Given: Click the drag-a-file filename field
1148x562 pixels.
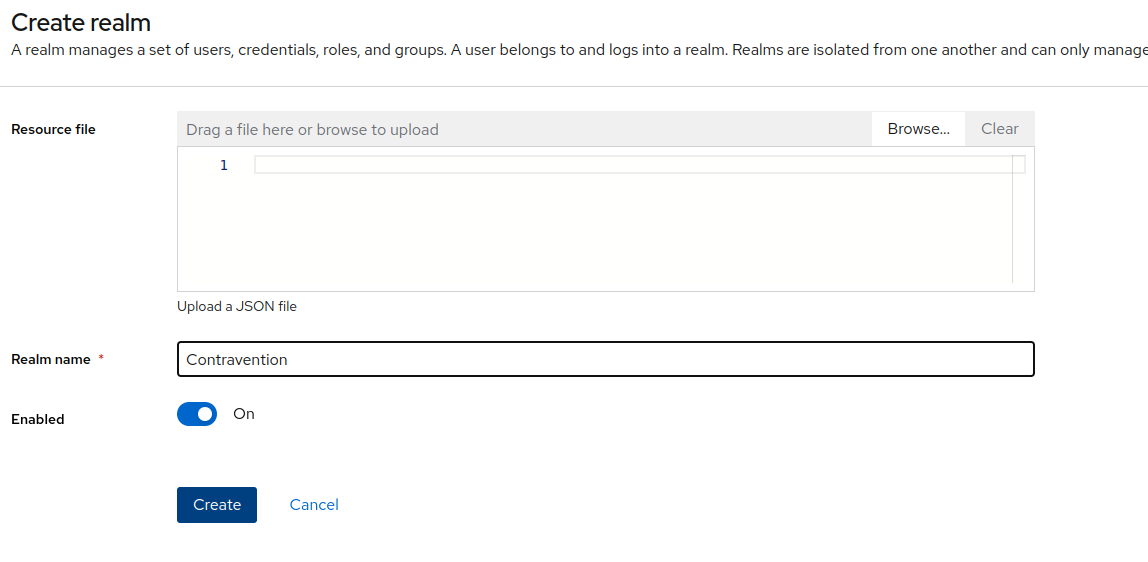Looking at the screenshot, I should click(524, 130).
